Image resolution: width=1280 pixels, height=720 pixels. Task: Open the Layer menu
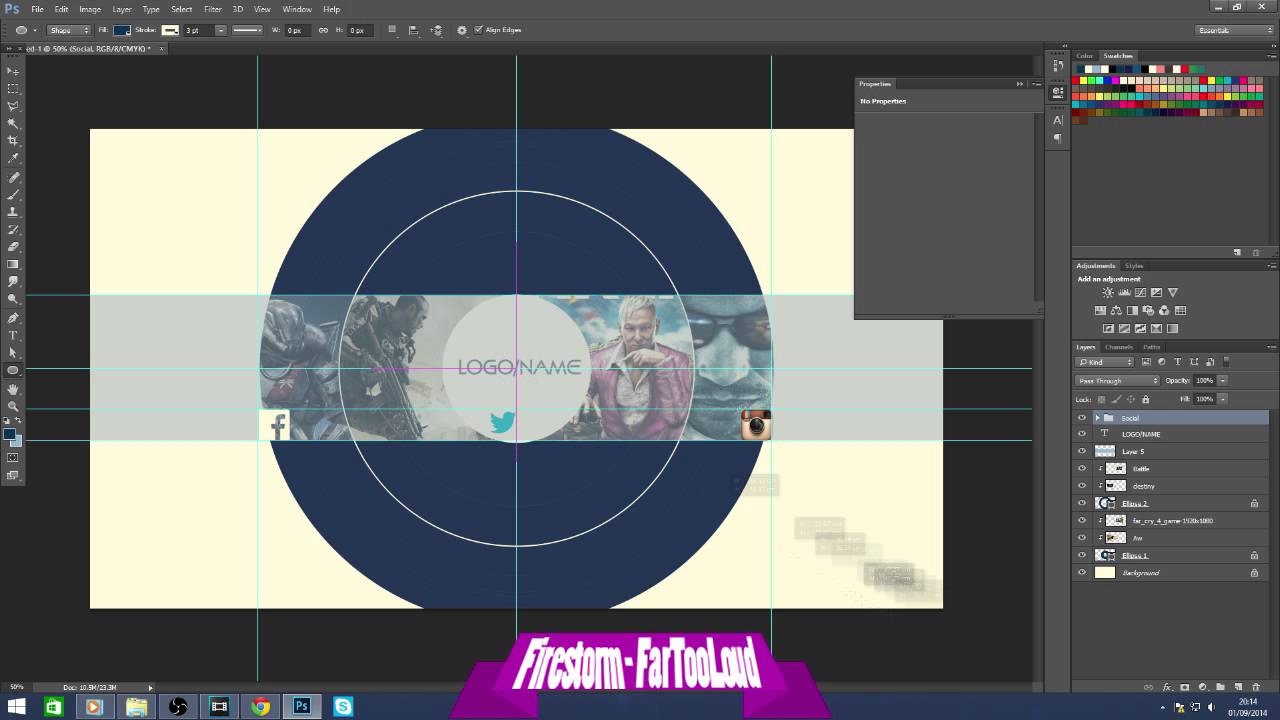[x=122, y=9]
